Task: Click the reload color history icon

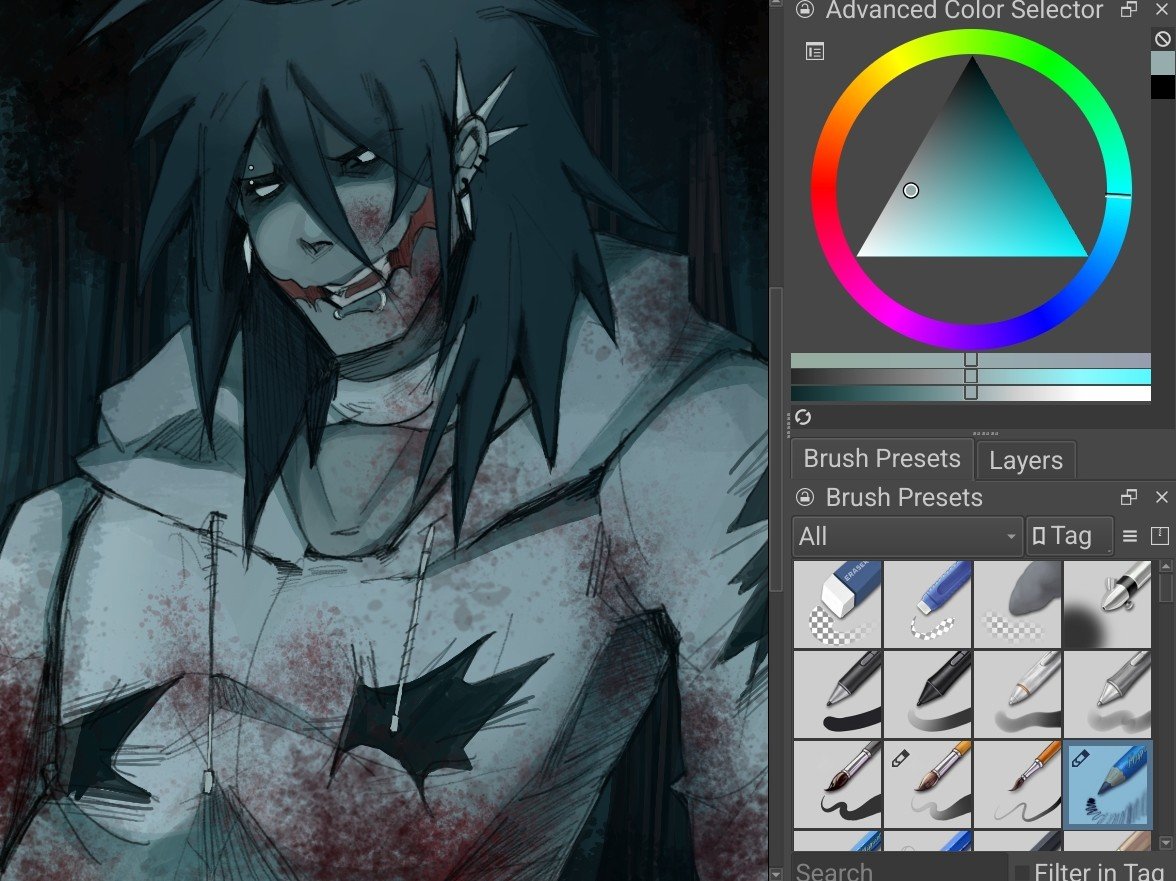Action: (x=803, y=417)
